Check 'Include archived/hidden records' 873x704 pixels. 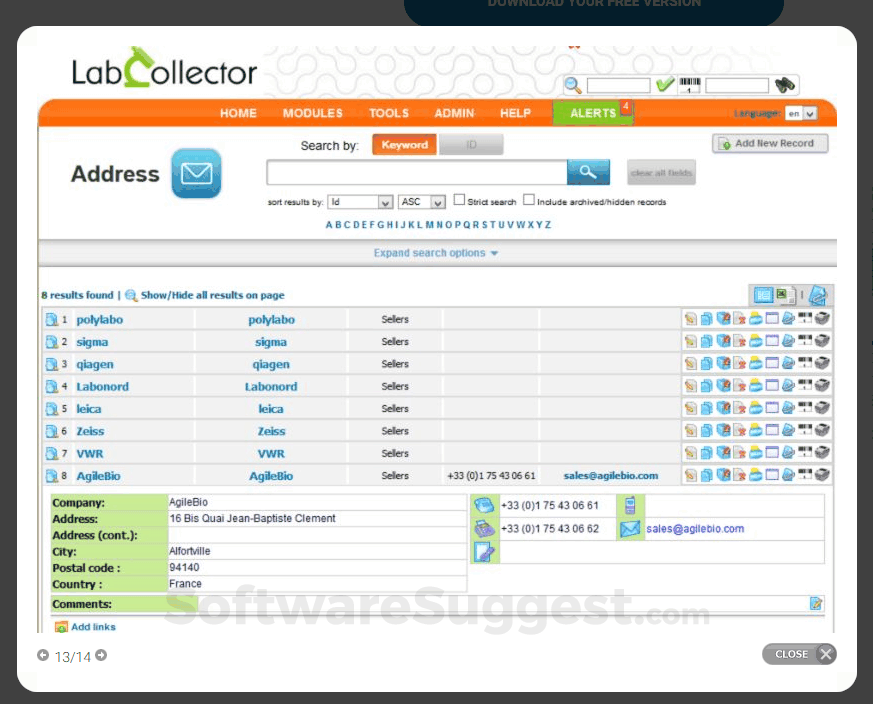529,198
